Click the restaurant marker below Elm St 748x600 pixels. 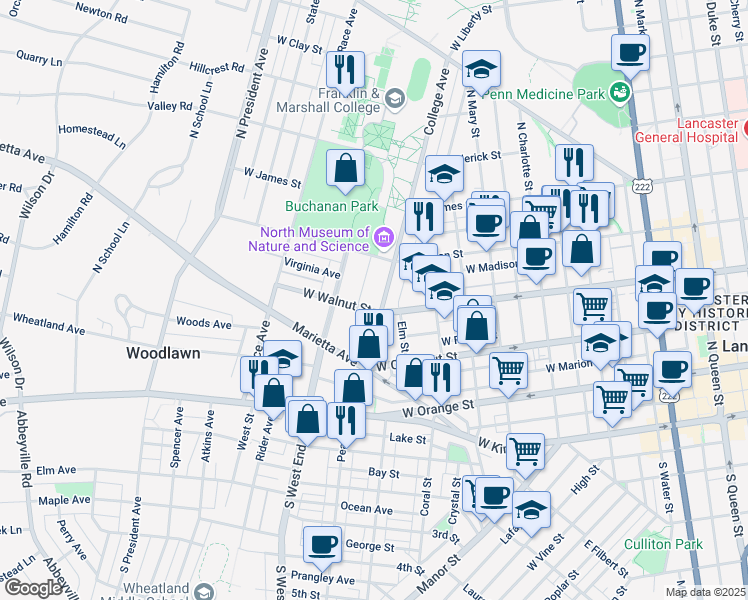441,380
